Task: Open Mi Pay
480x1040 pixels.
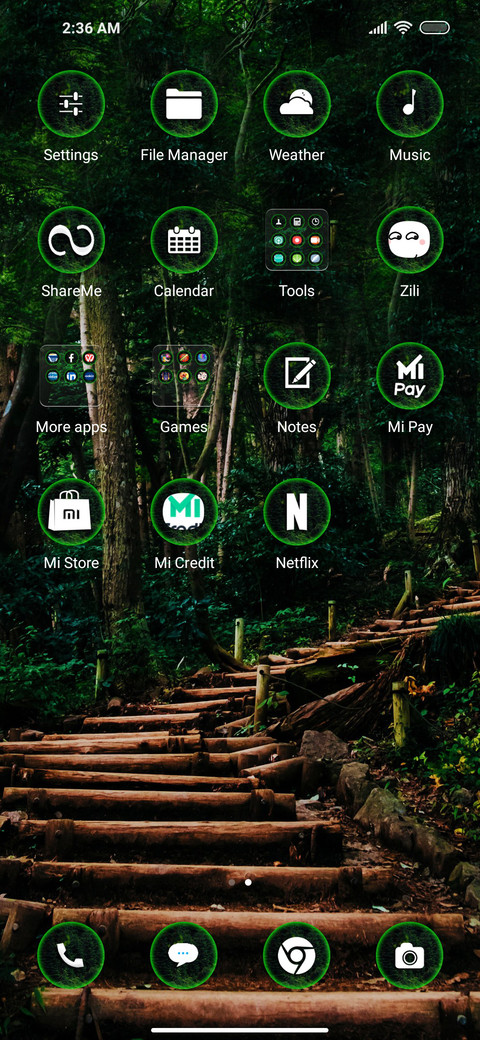Action: point(410,376)
